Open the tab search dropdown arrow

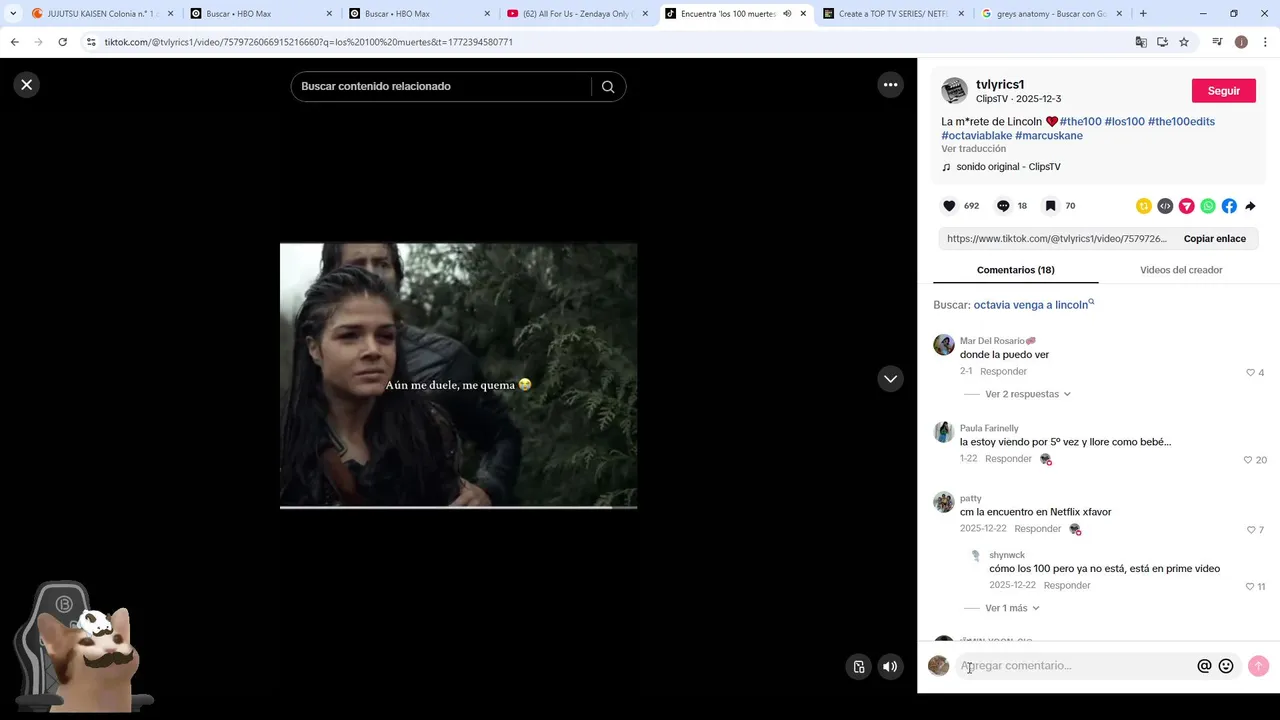[x=13, y=14]
